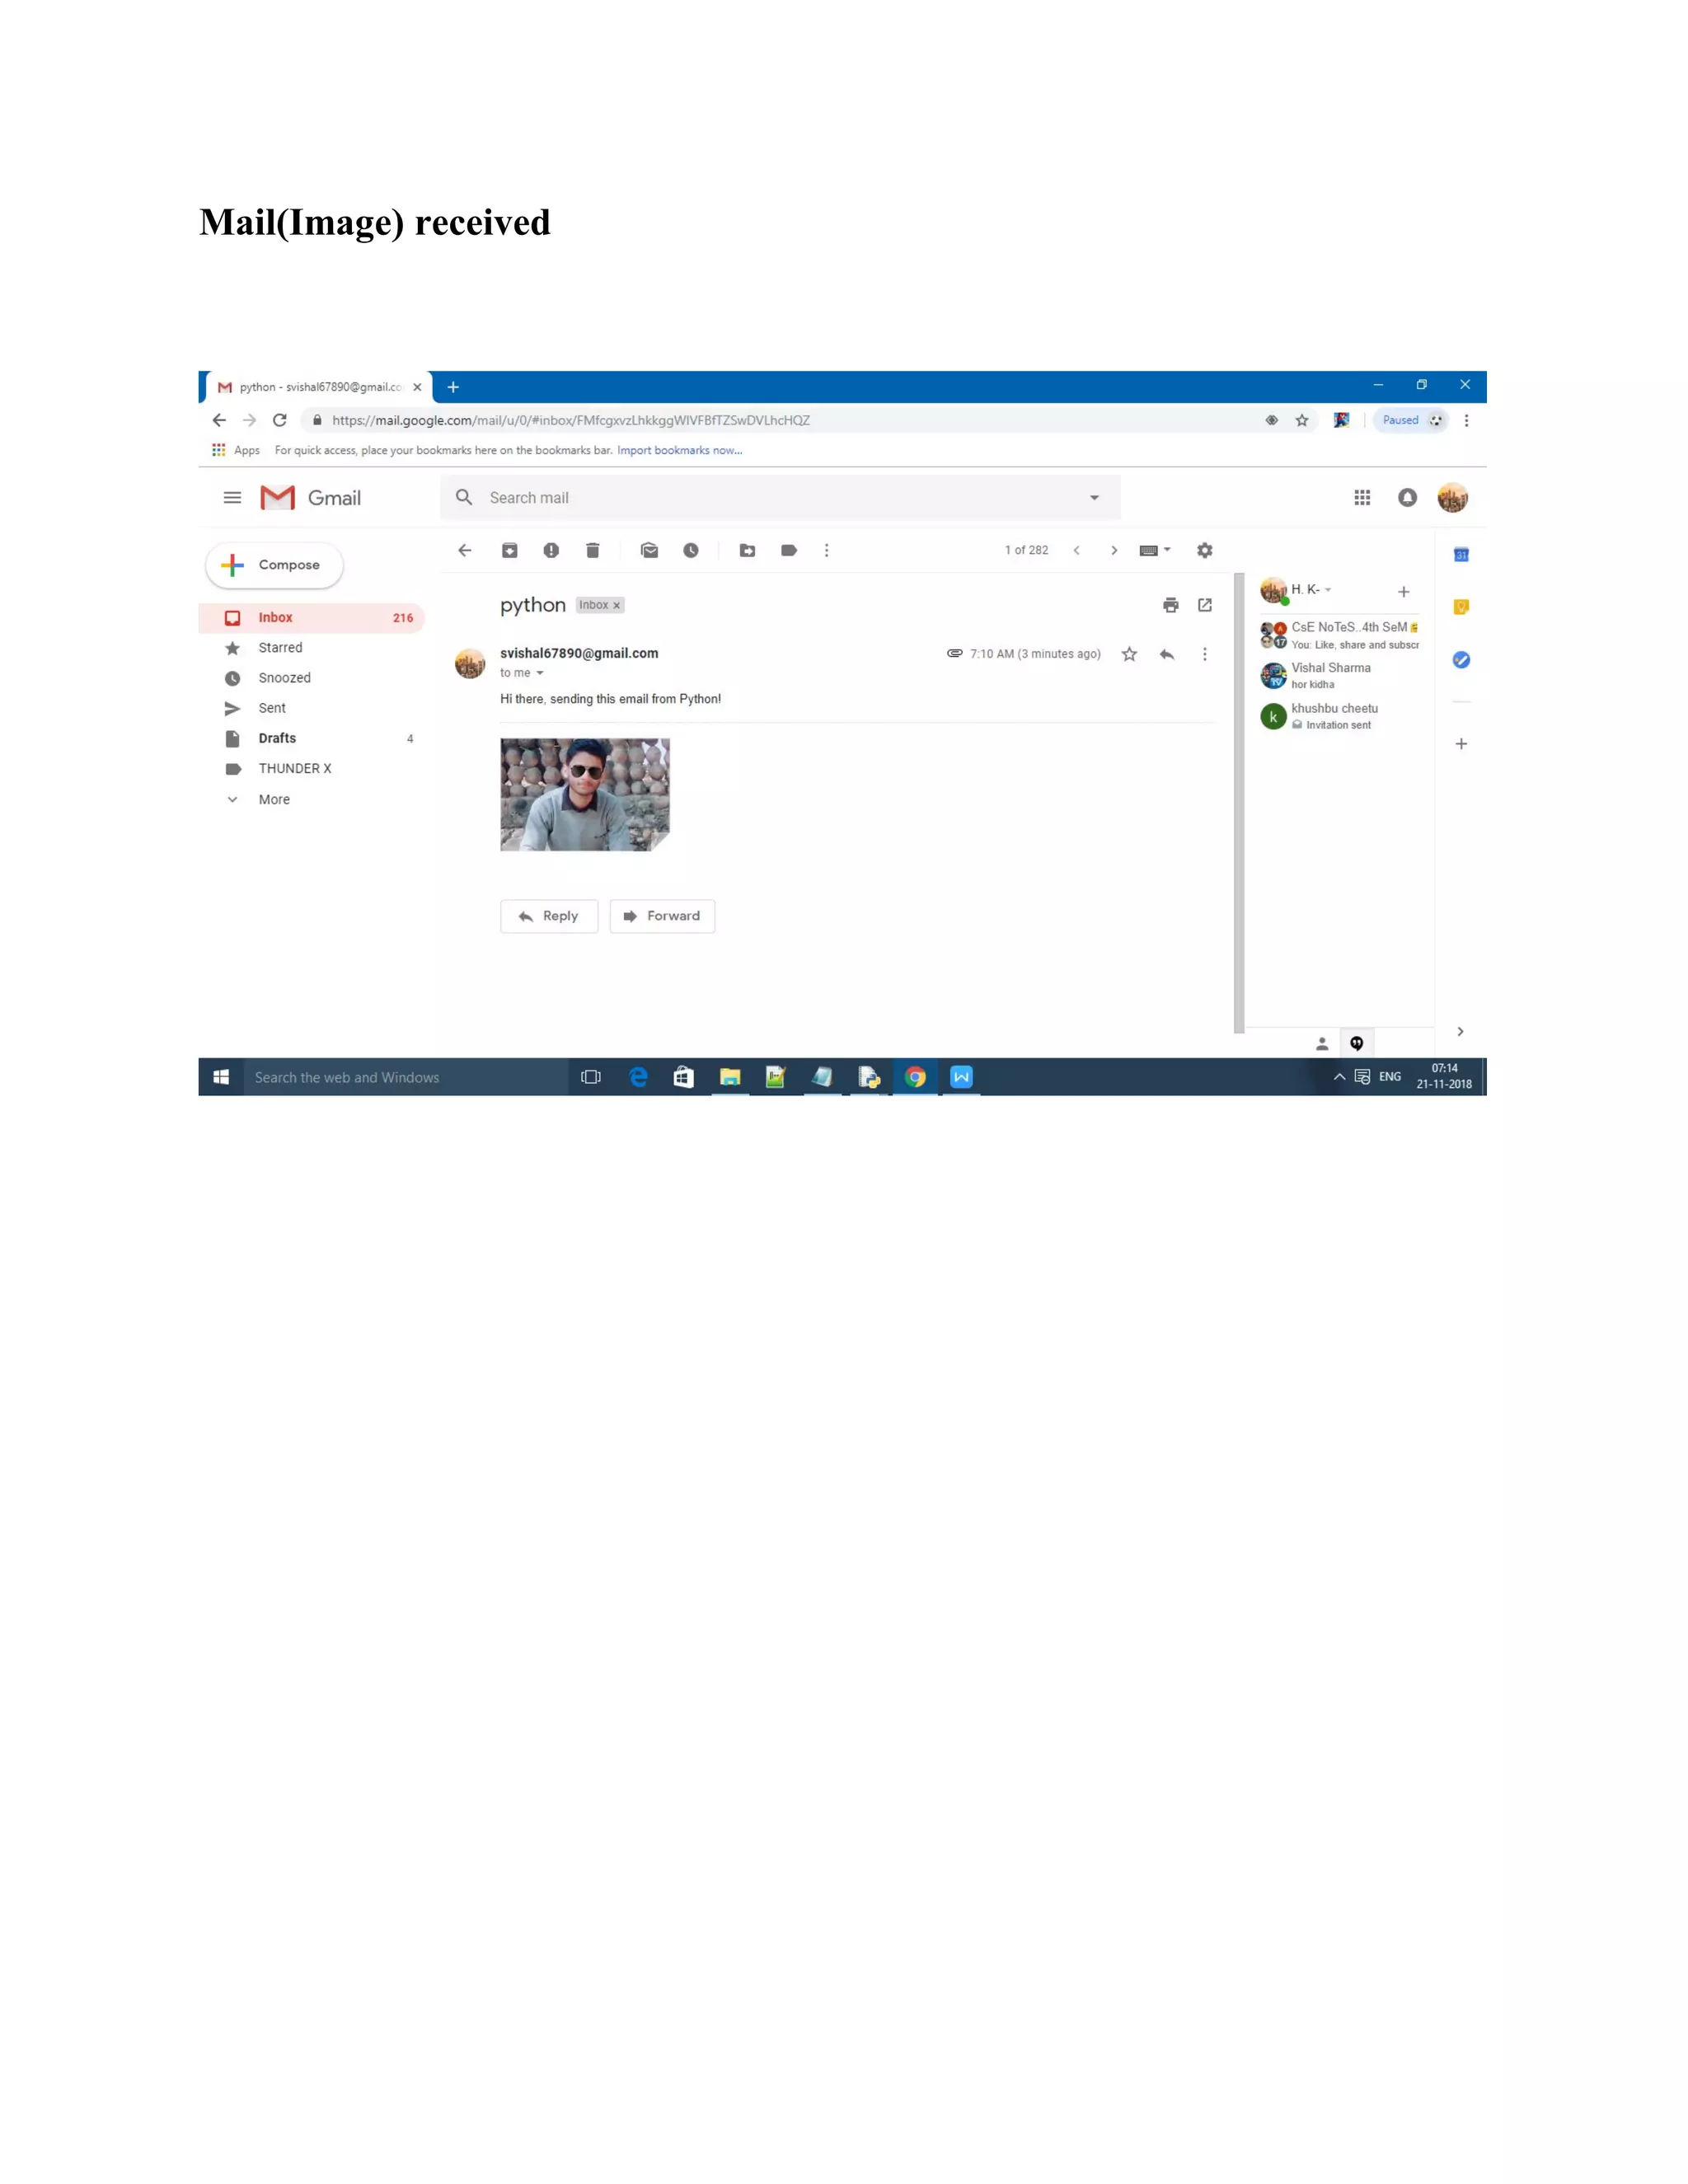Viewport: 1688px width, 2184px height.
Task: Show Hangouts contacts person icon
Action: click(1322, 1043)
